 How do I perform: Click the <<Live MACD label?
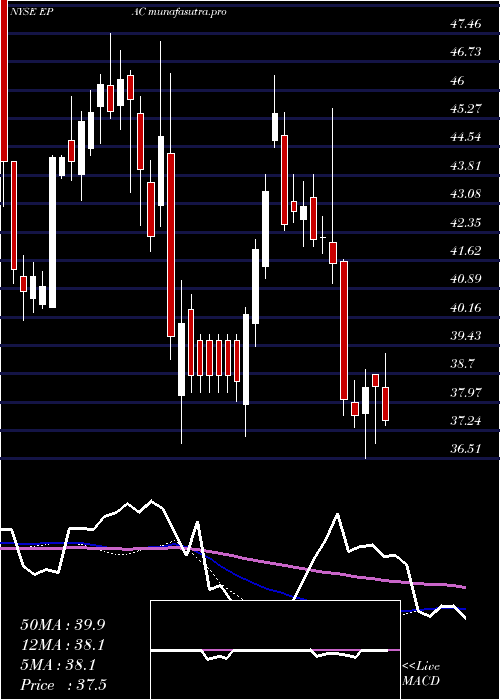click(421, 674)
